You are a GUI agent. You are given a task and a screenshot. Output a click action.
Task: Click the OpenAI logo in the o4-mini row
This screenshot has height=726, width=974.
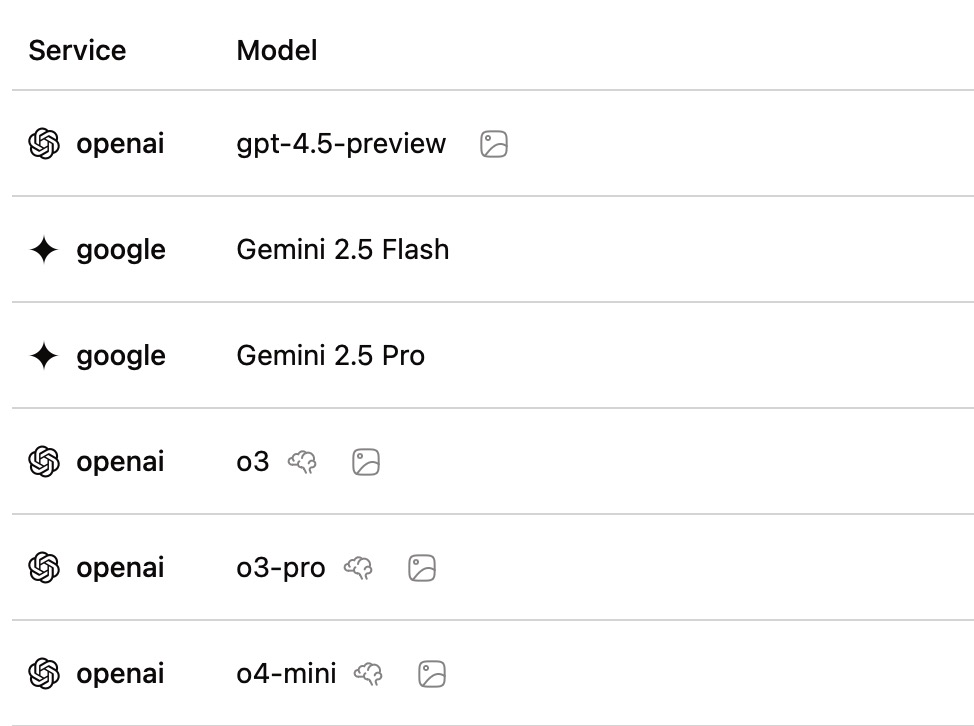click(44, 674)
